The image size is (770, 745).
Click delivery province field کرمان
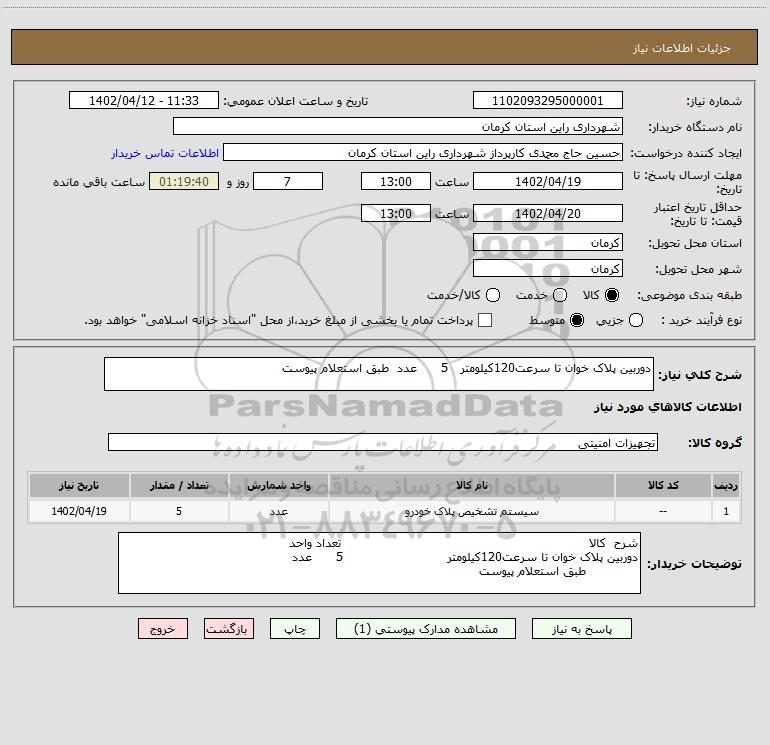coord(548,243)
